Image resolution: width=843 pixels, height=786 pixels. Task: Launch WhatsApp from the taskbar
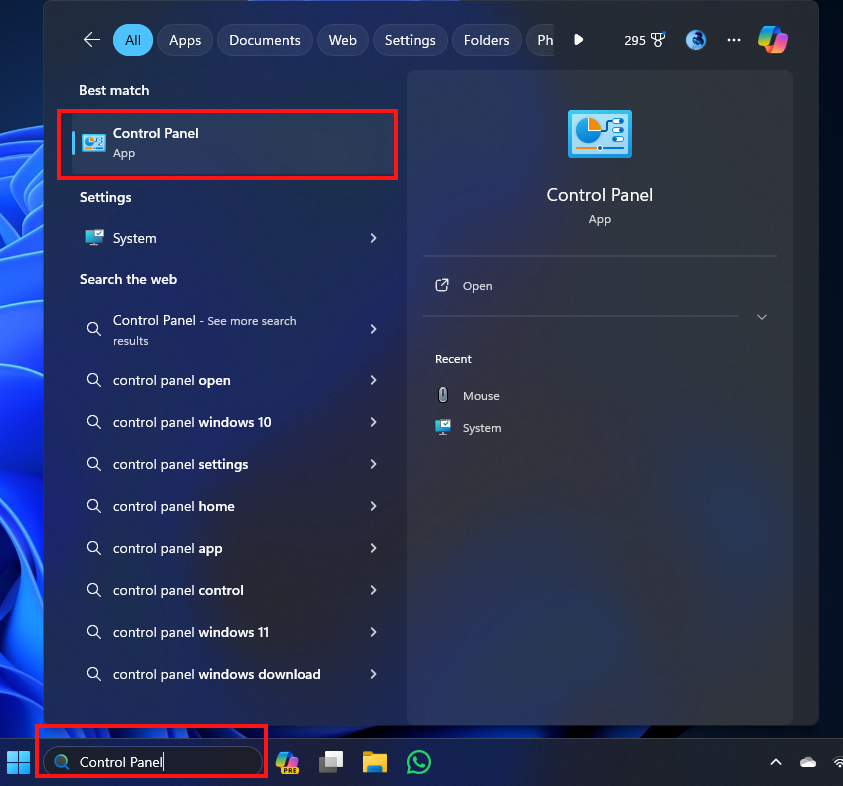tap(419, 762)
